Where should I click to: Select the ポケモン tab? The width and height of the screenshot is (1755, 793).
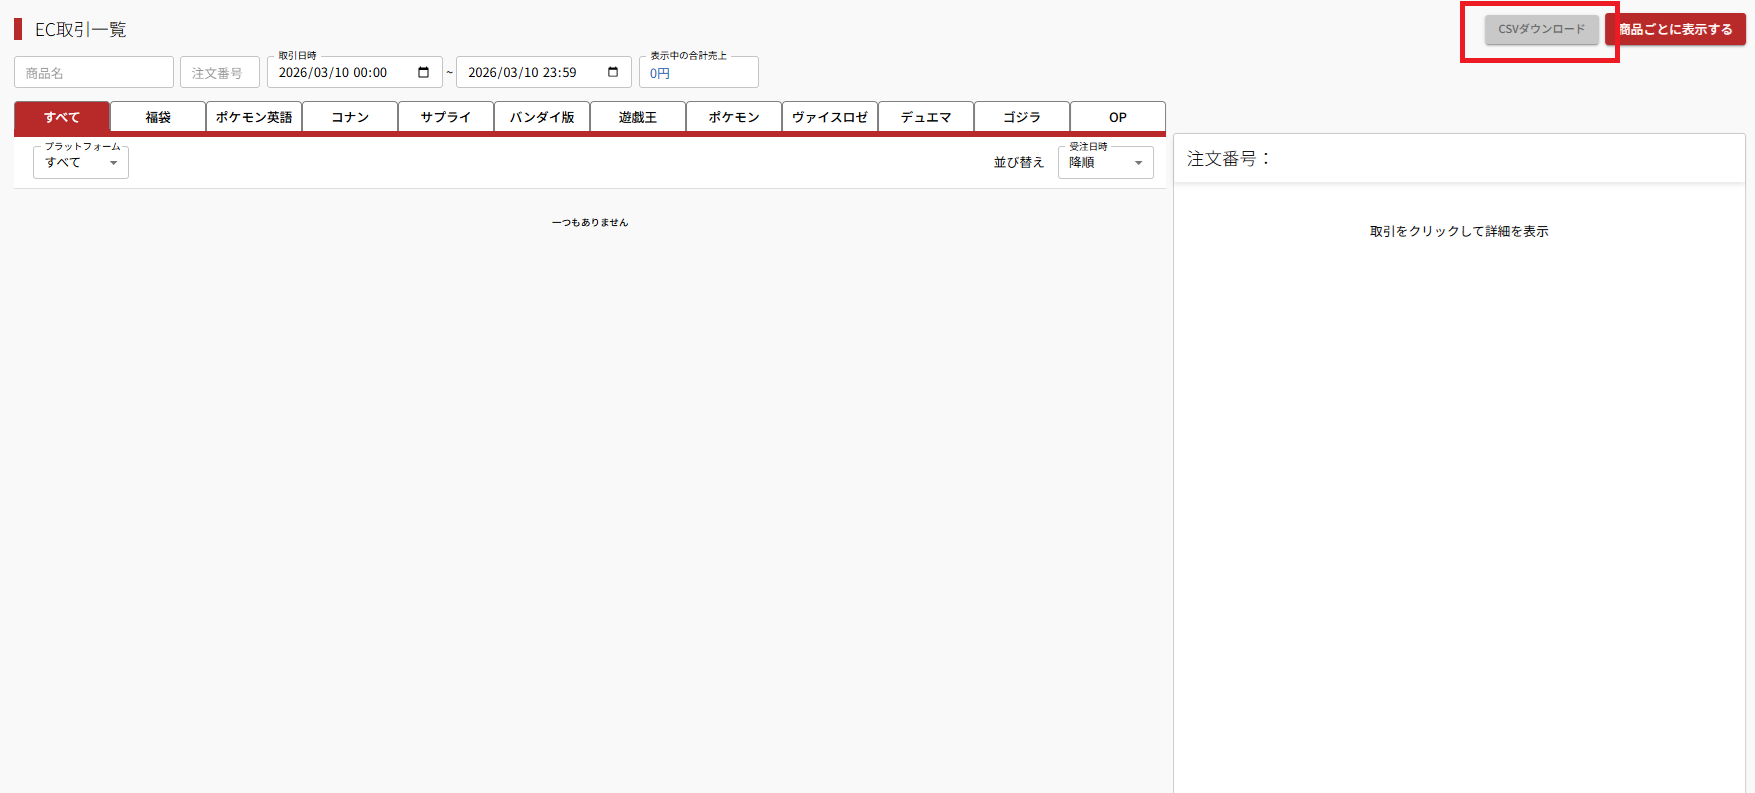tap(734, 117)
